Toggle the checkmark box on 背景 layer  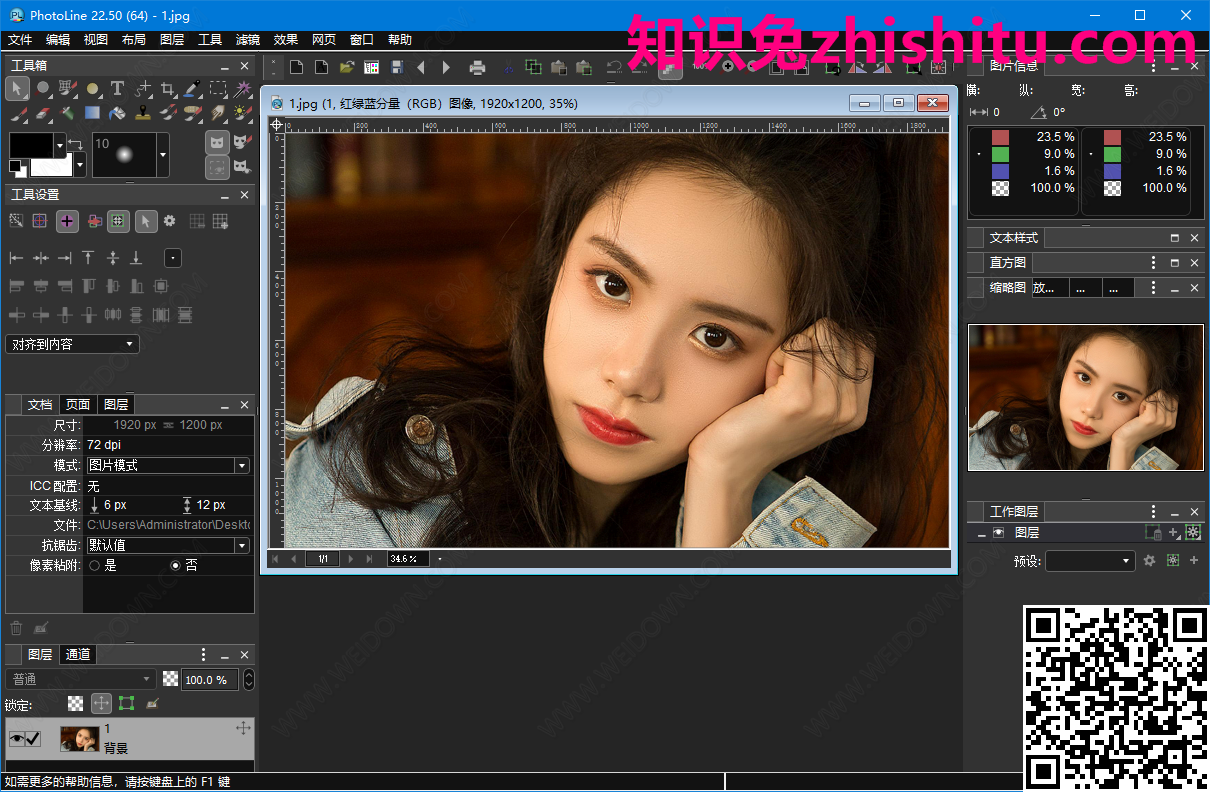coord(33,739)
